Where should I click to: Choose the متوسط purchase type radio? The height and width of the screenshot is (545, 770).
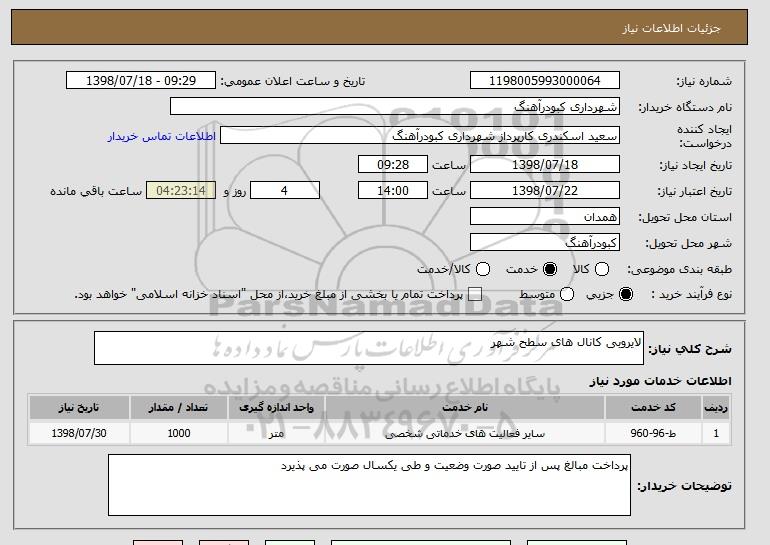point(567,294)
